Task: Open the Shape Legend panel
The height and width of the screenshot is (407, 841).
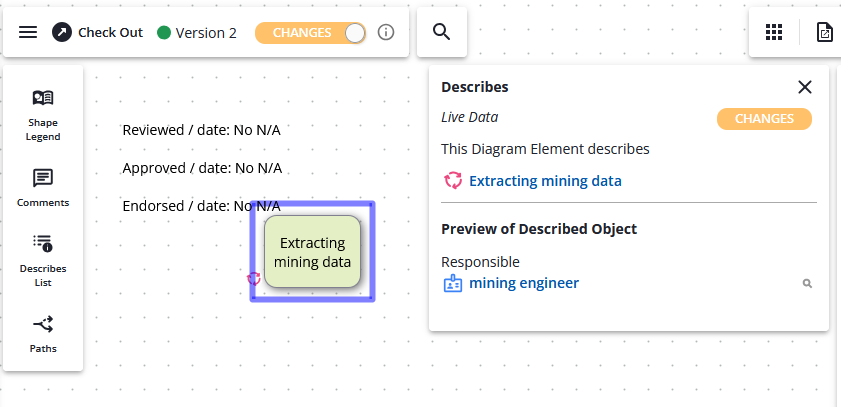Action: [43, 115]
